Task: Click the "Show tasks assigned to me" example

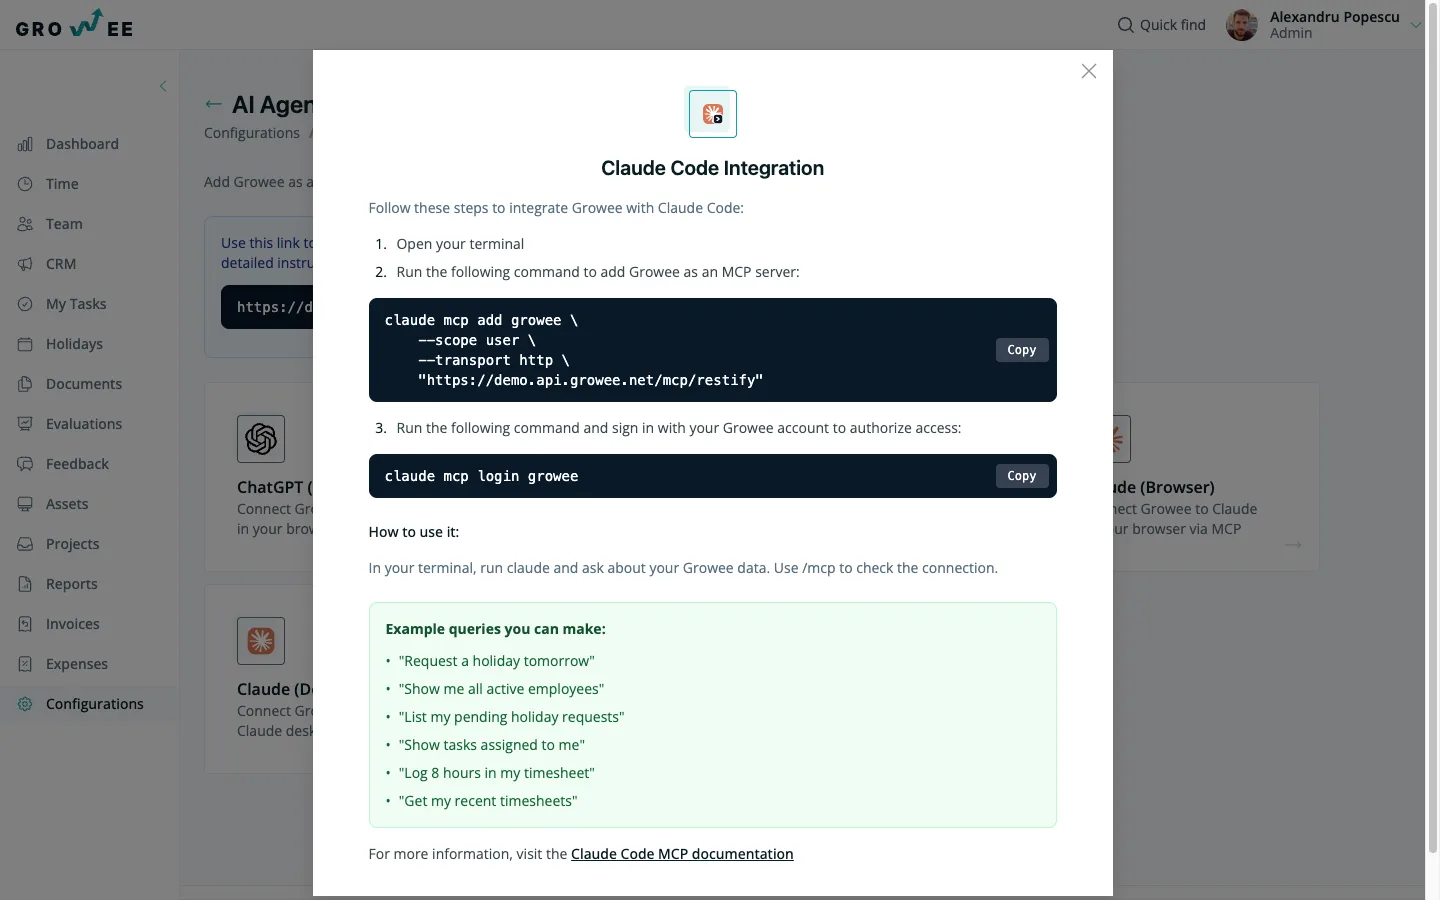Action: point(492,745)
